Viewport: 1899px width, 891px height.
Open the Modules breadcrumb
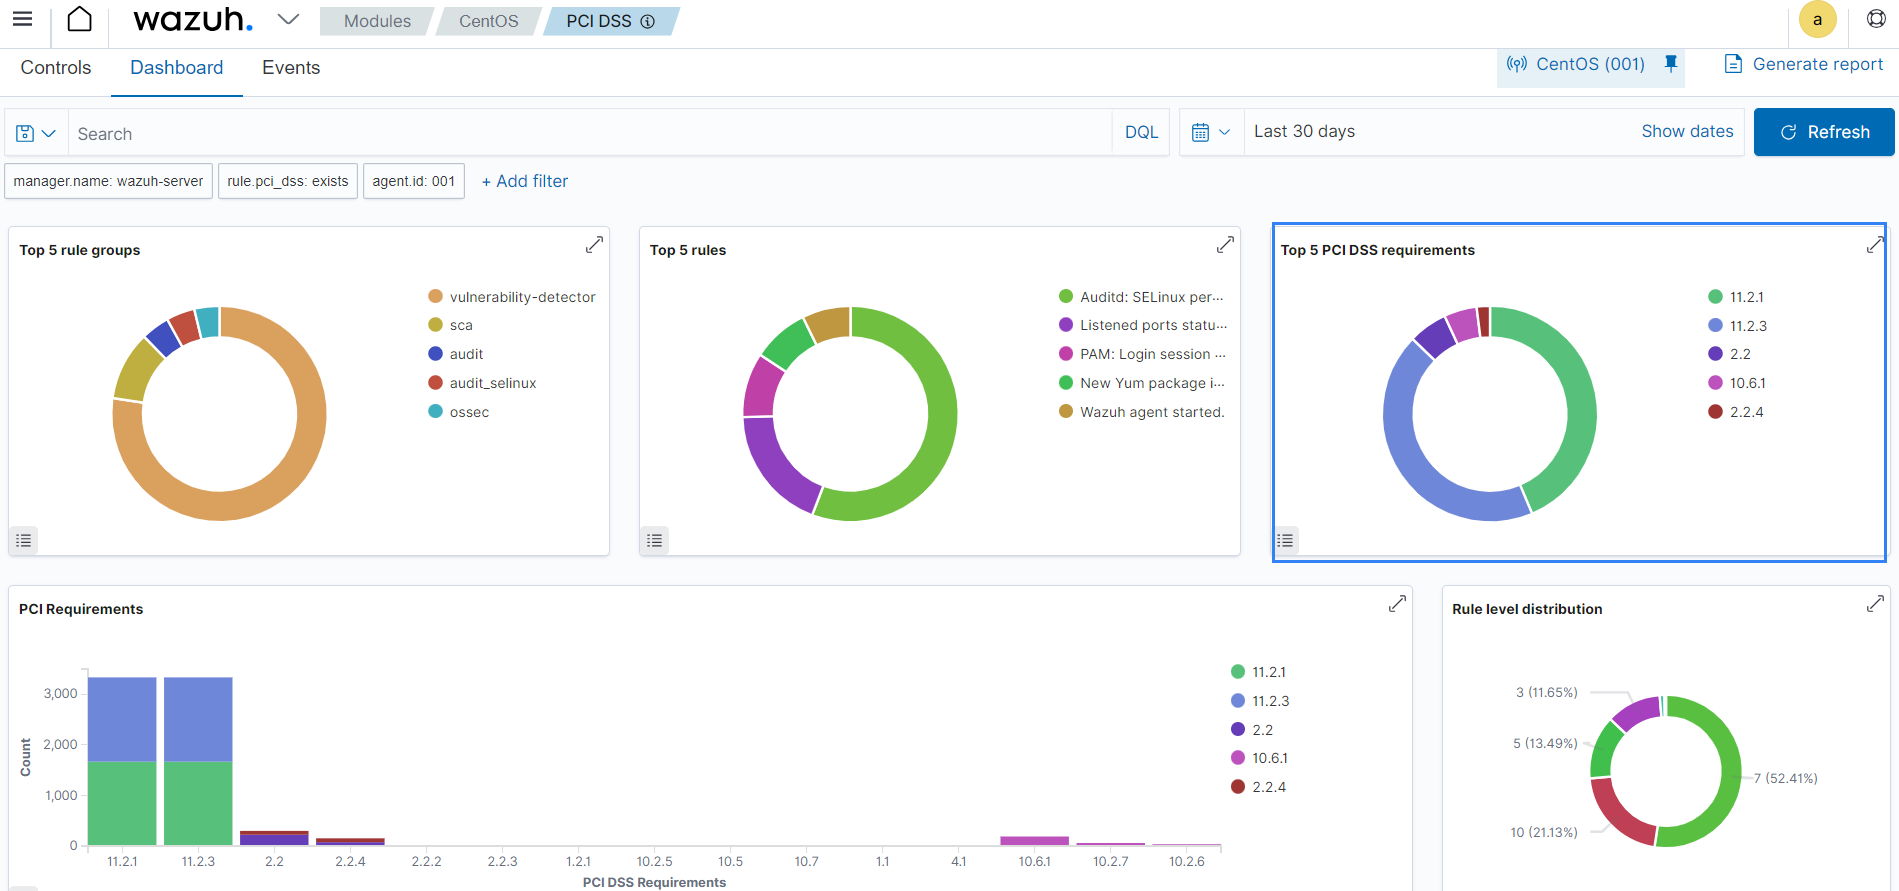coord(377,21)
